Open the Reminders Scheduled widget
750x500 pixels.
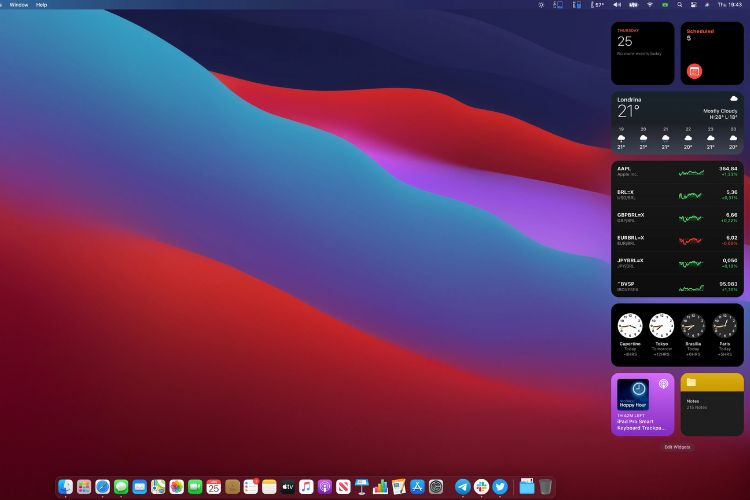pos(712,53)
